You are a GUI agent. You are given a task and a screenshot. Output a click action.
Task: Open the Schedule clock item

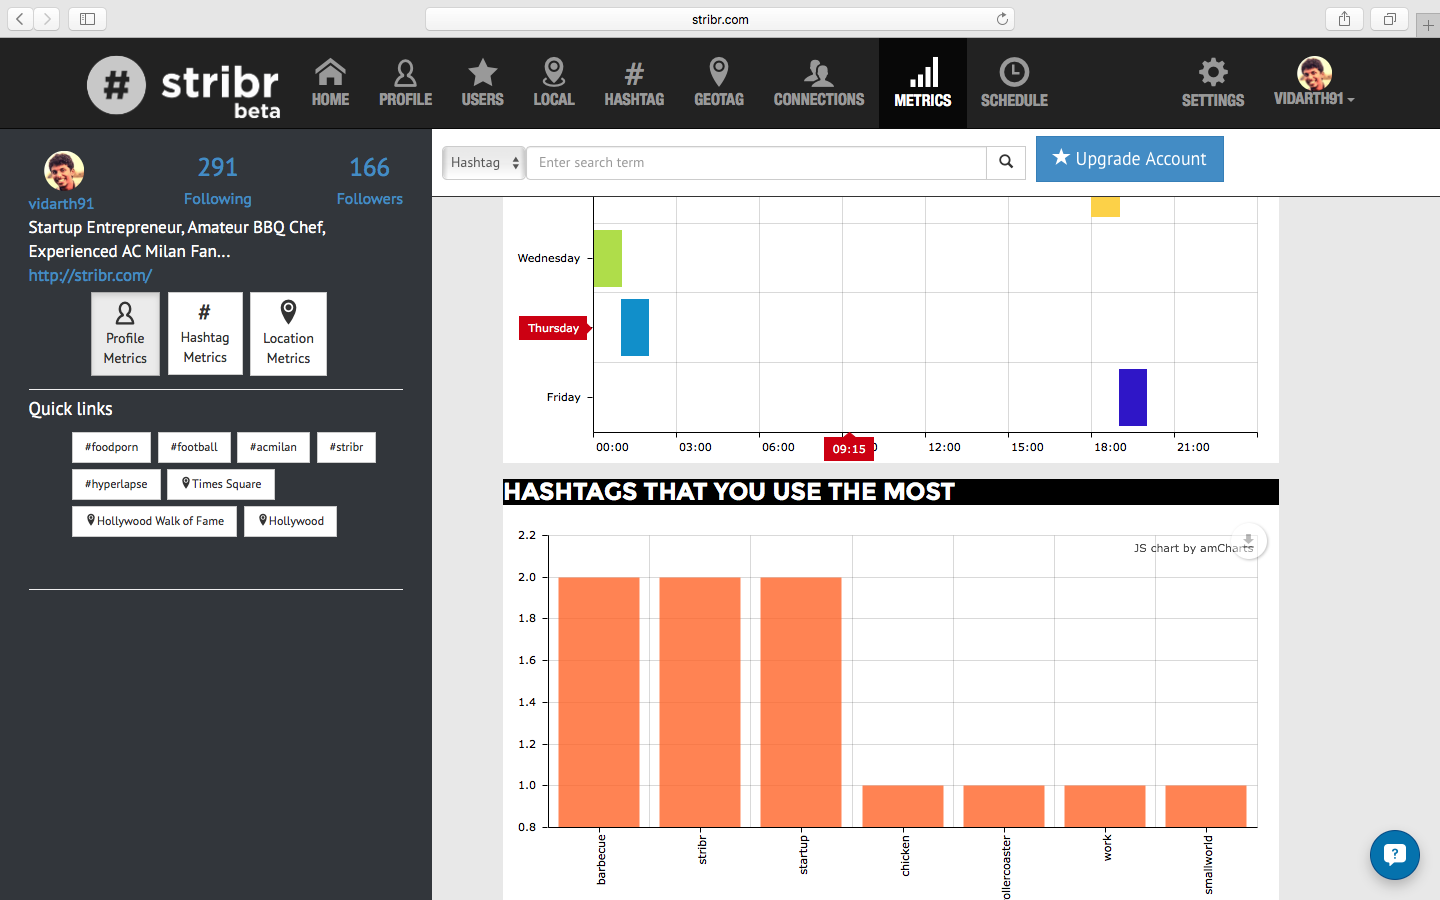[1014, 83]
